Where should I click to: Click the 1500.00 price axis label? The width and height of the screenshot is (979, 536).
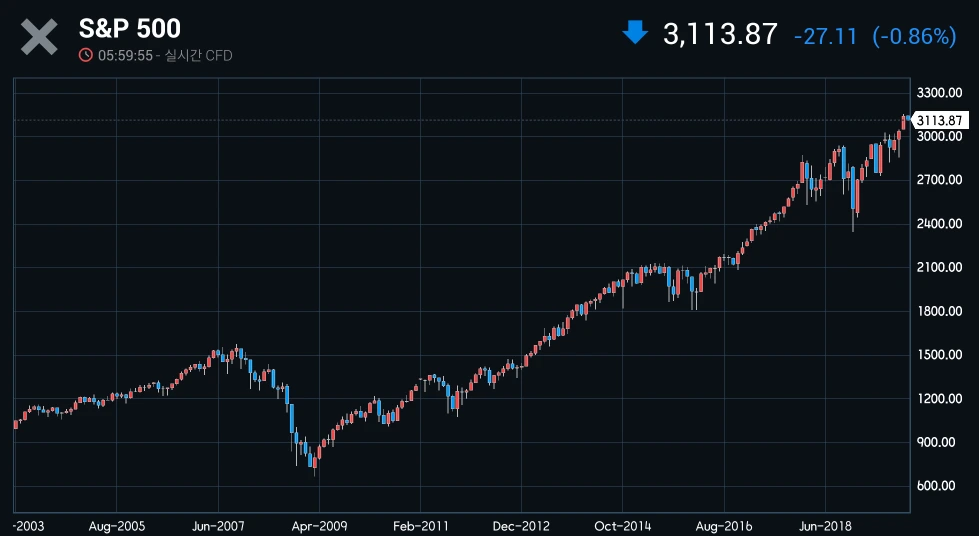[x=939, y=355]
